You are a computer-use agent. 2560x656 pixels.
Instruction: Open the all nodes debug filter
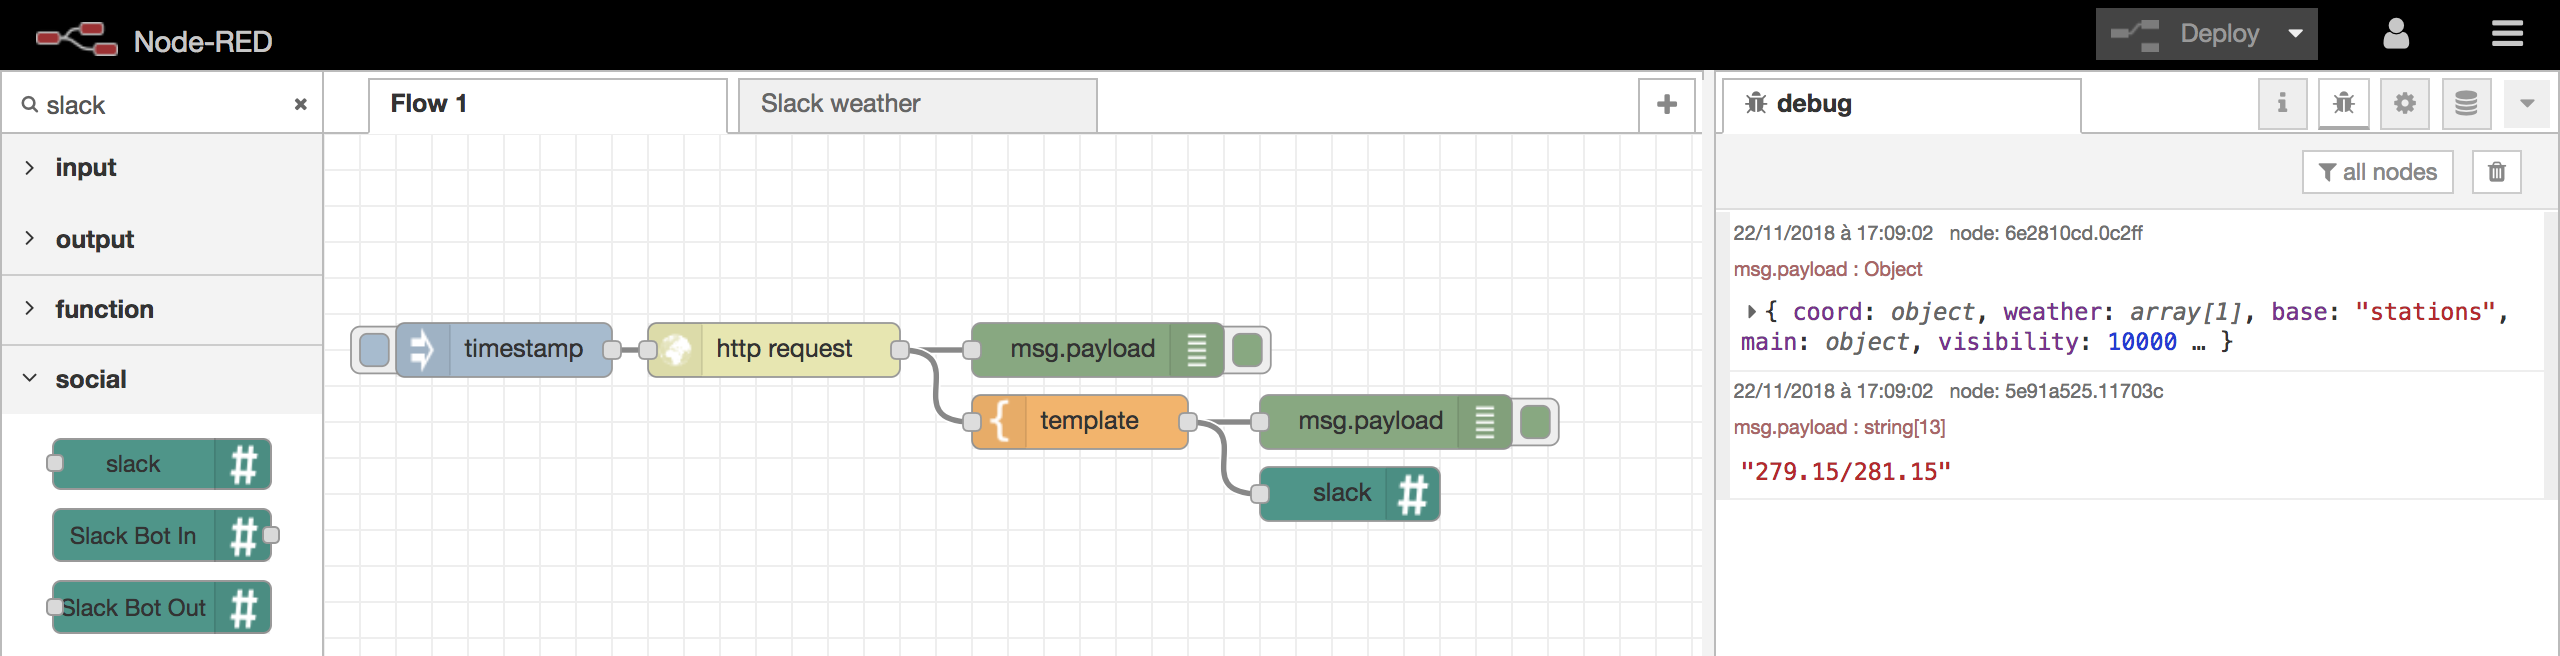pyautogui.click(x=2378, y=172)
